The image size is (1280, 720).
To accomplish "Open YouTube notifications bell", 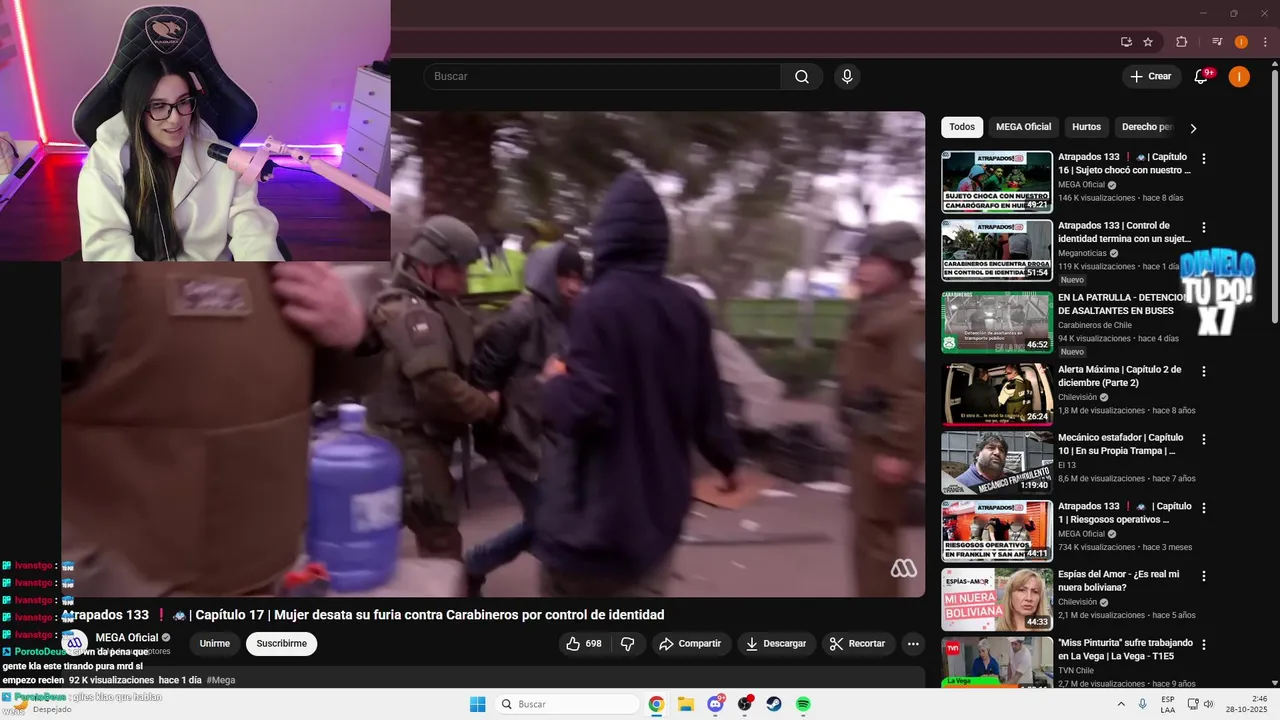I will (1202, 77).
